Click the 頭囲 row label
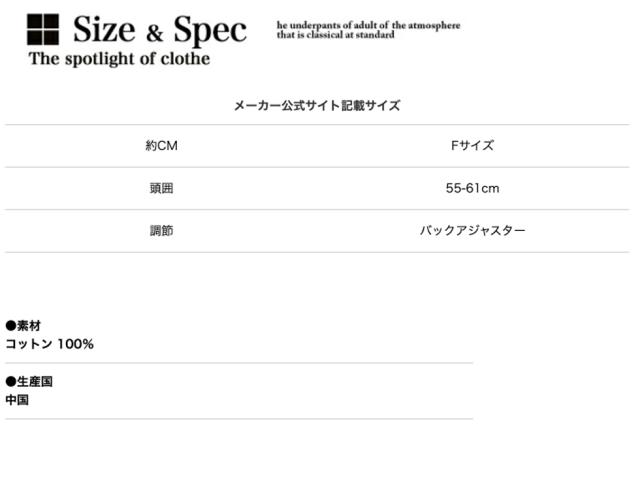 point(161,188)
